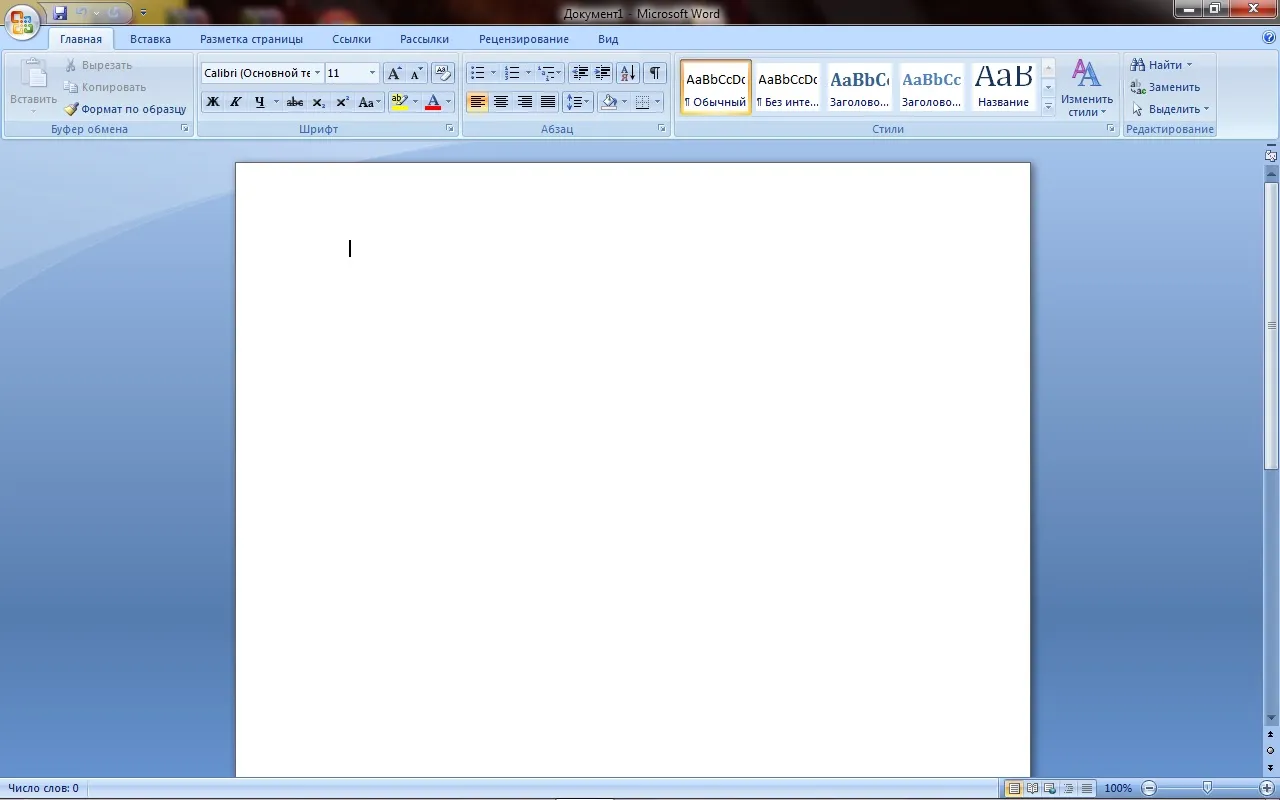
Task: Decrease paragraph indent
Action: [x=580, y=73]
